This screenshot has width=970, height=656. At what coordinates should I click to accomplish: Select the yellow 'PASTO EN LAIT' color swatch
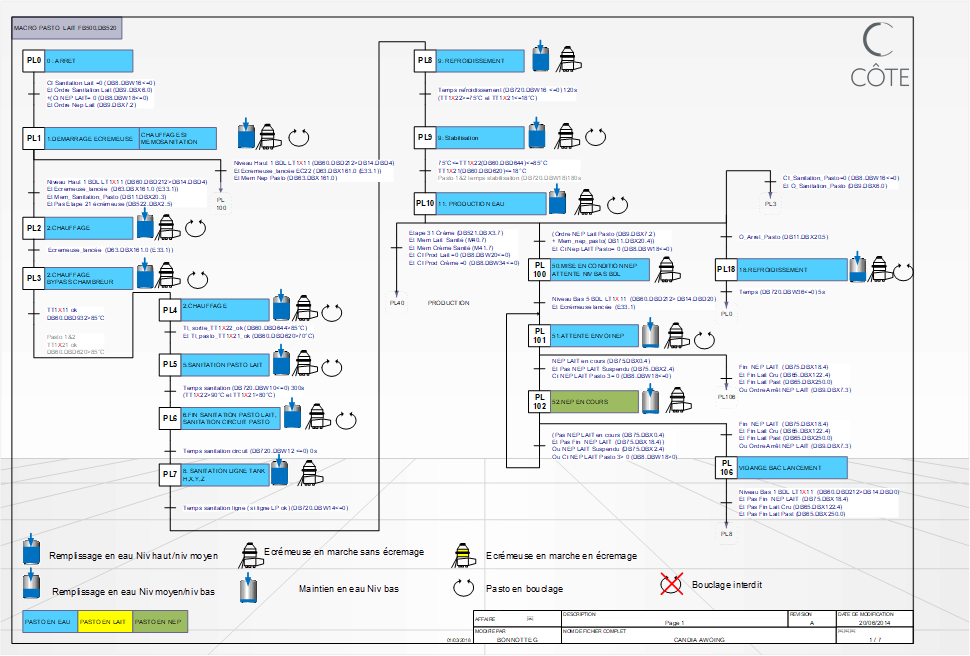(x=103, y=622)
